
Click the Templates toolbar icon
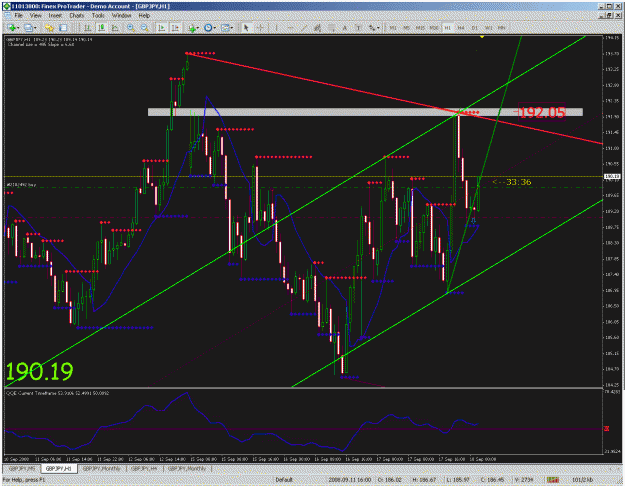225,28
